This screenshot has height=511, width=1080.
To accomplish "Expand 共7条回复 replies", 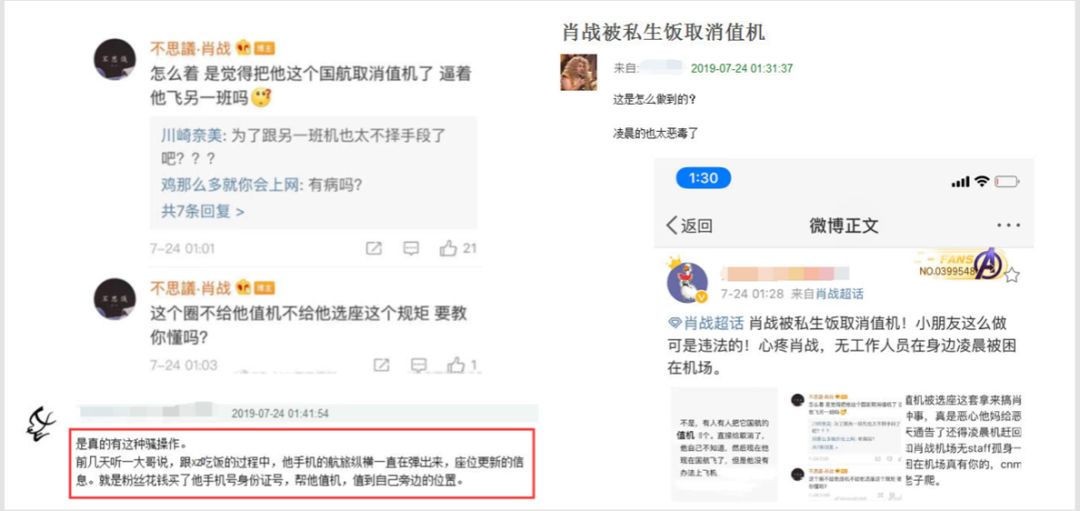I will click(x=202, y=211).
